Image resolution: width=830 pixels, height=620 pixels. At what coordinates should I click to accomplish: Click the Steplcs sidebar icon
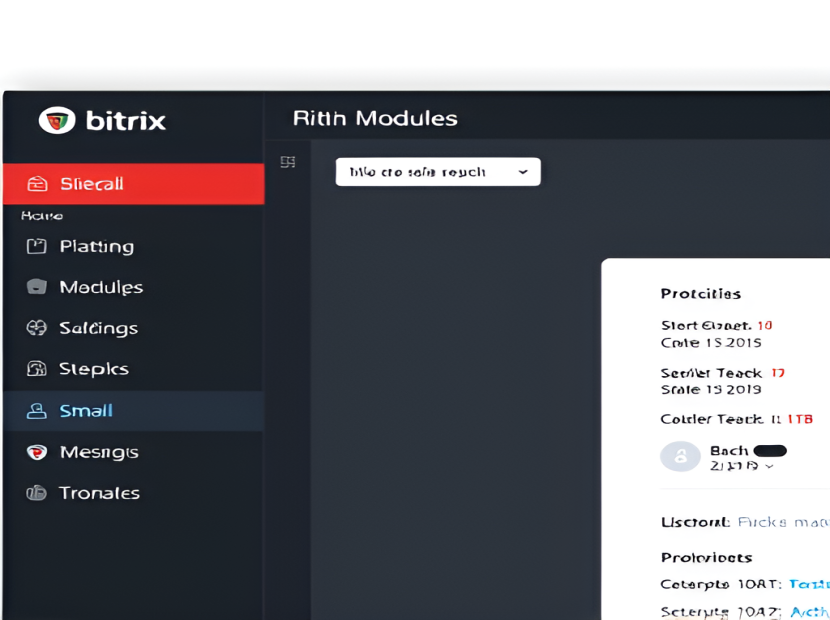coord(37,369)
